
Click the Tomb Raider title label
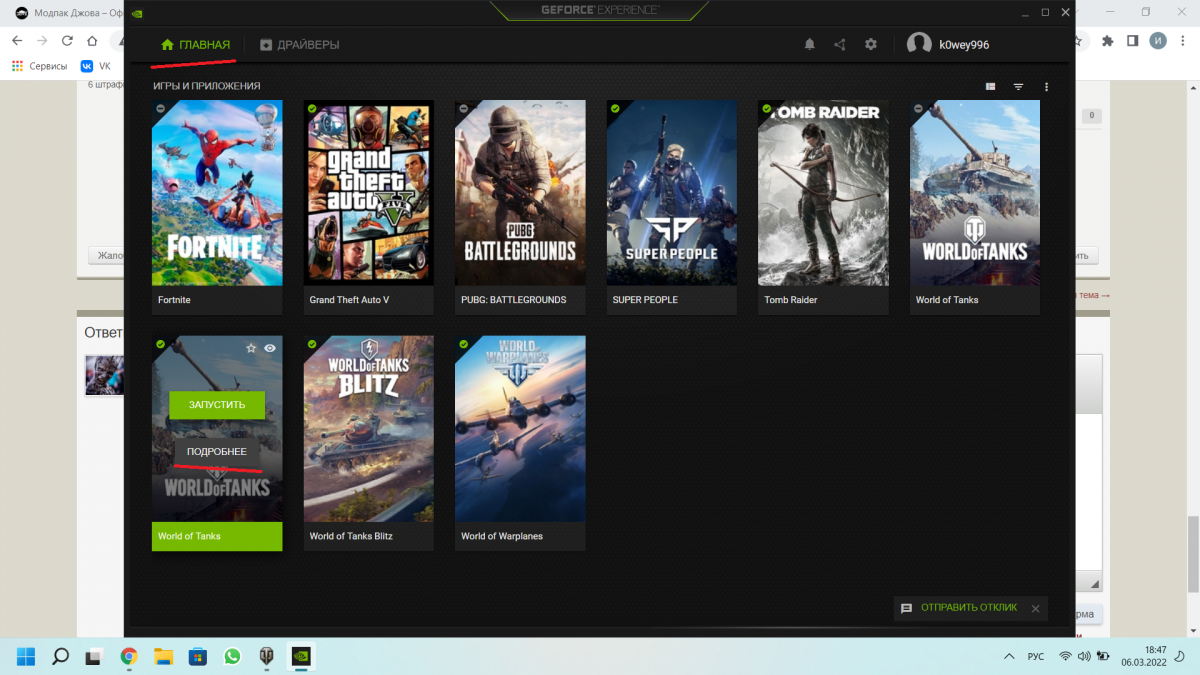(791, 300)
